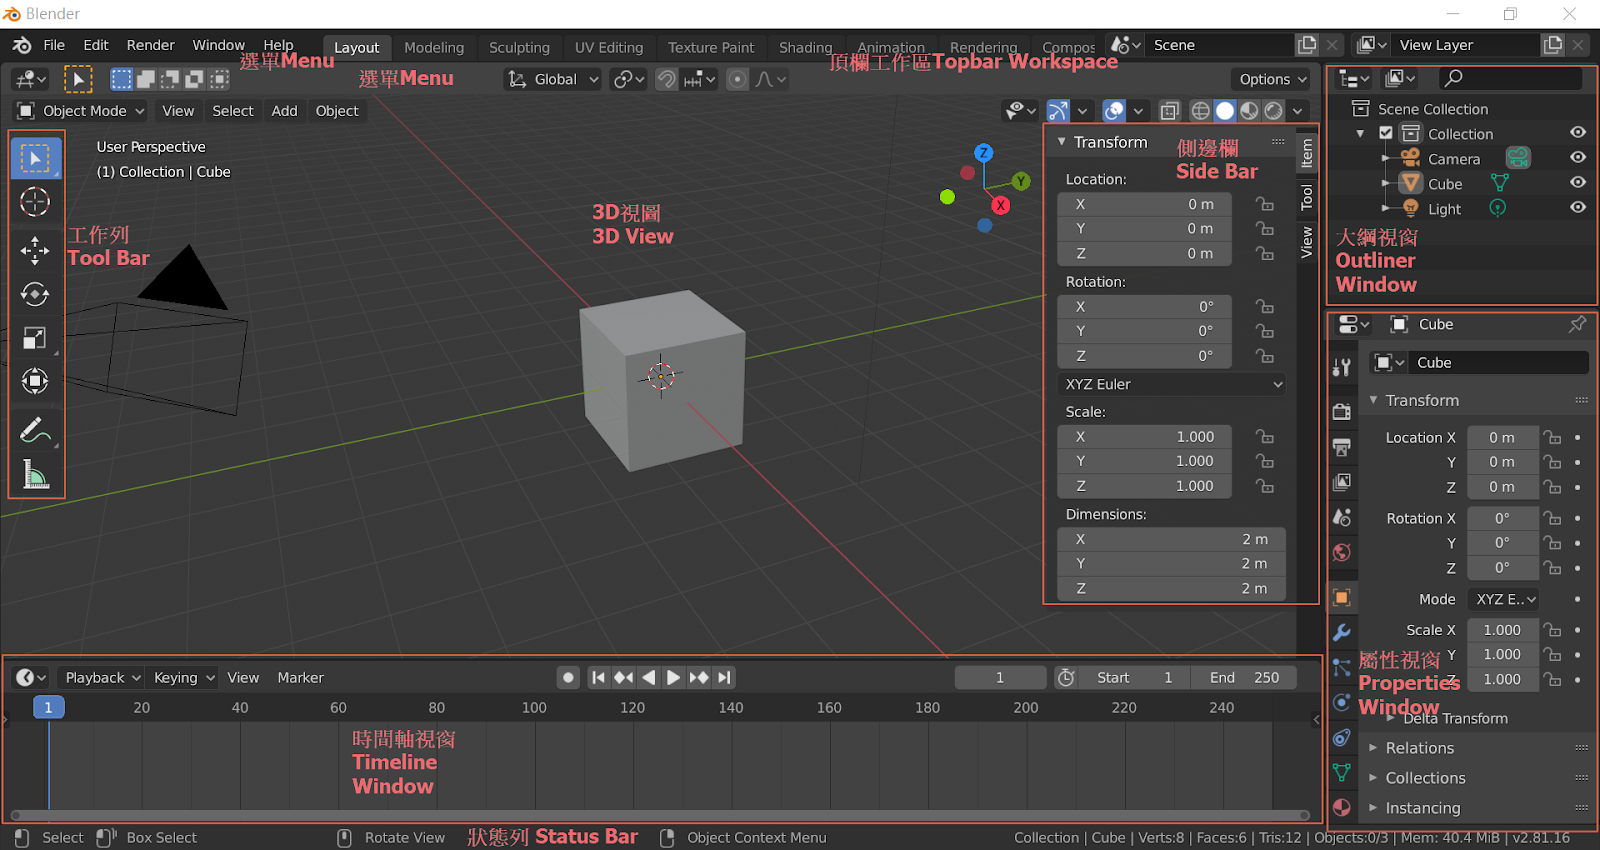Play the animation in reverse
The image size is (1600, 850).
click(648, 677)
